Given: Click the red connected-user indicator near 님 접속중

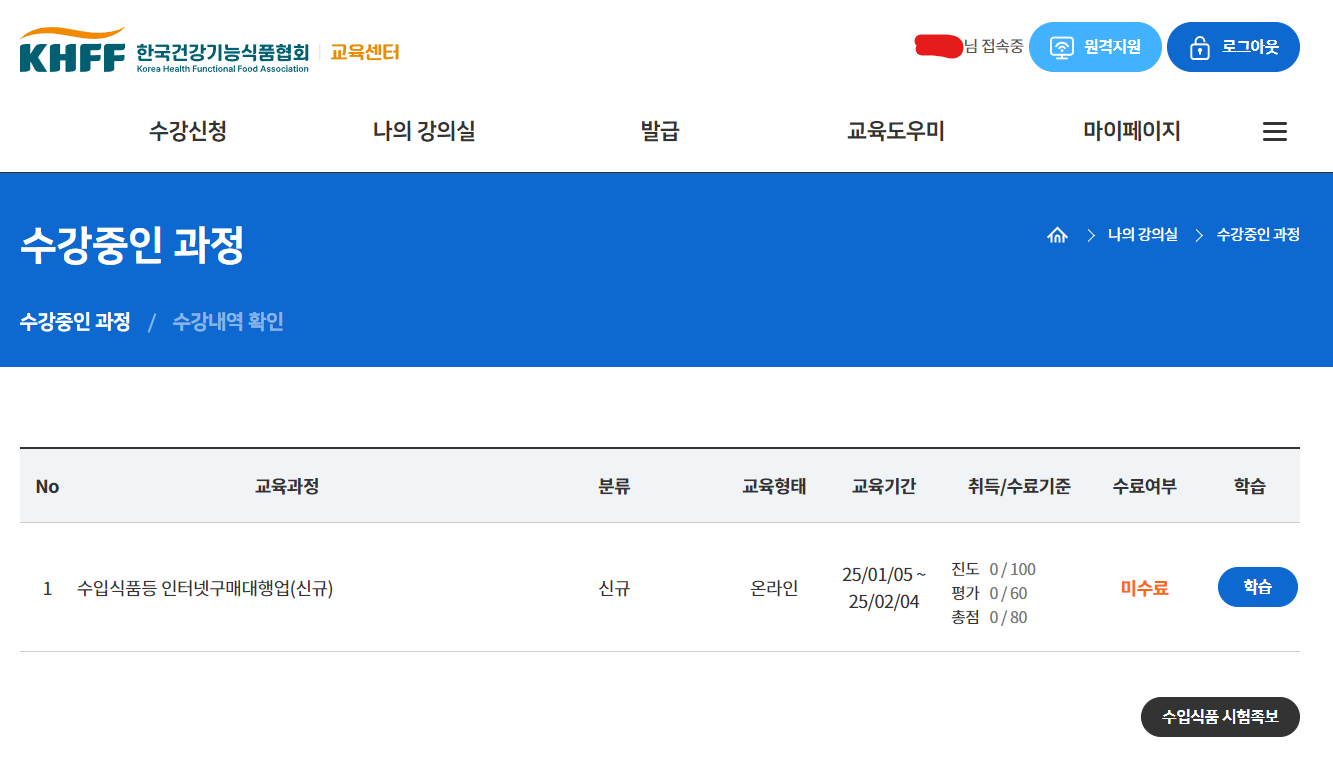Looking at the screenshot, I should coord(938,44).
